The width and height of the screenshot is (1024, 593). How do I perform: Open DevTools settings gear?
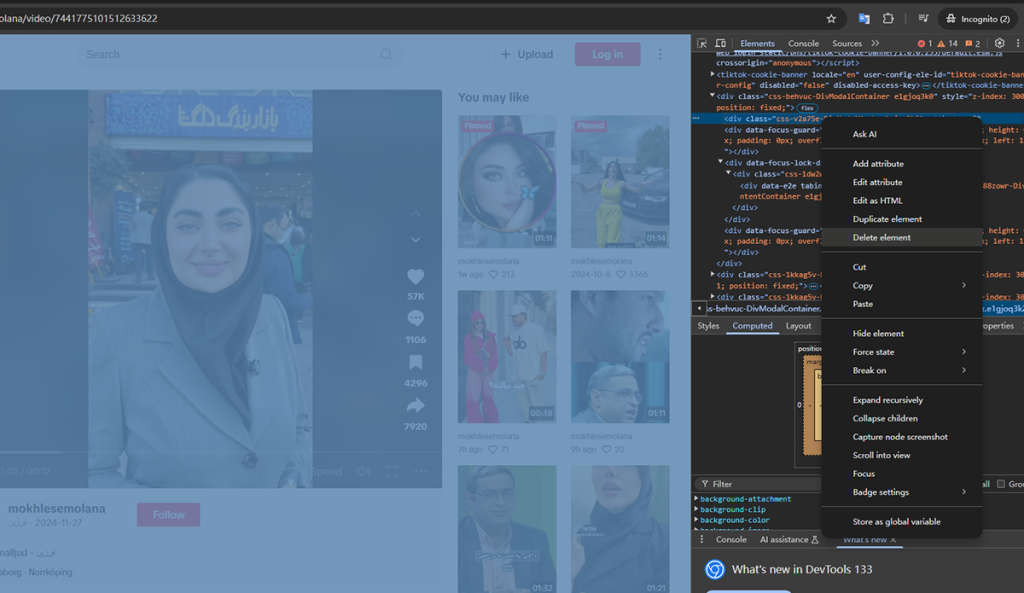point(999,44)
